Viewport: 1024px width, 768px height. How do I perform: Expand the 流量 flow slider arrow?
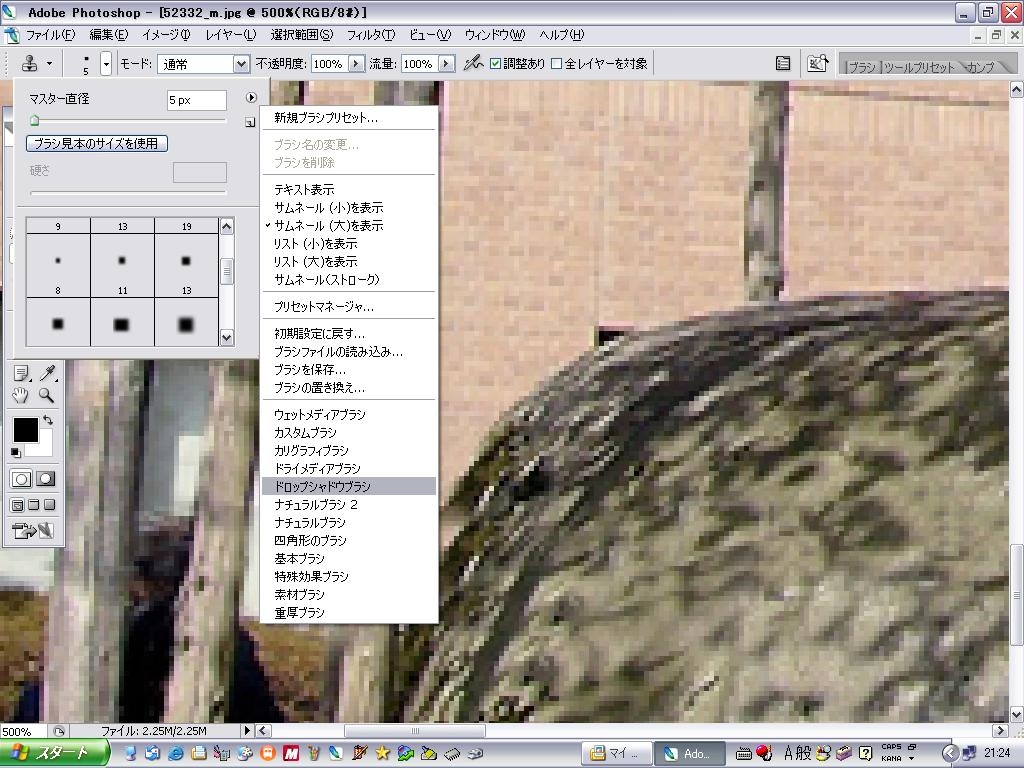coord(446,64)
